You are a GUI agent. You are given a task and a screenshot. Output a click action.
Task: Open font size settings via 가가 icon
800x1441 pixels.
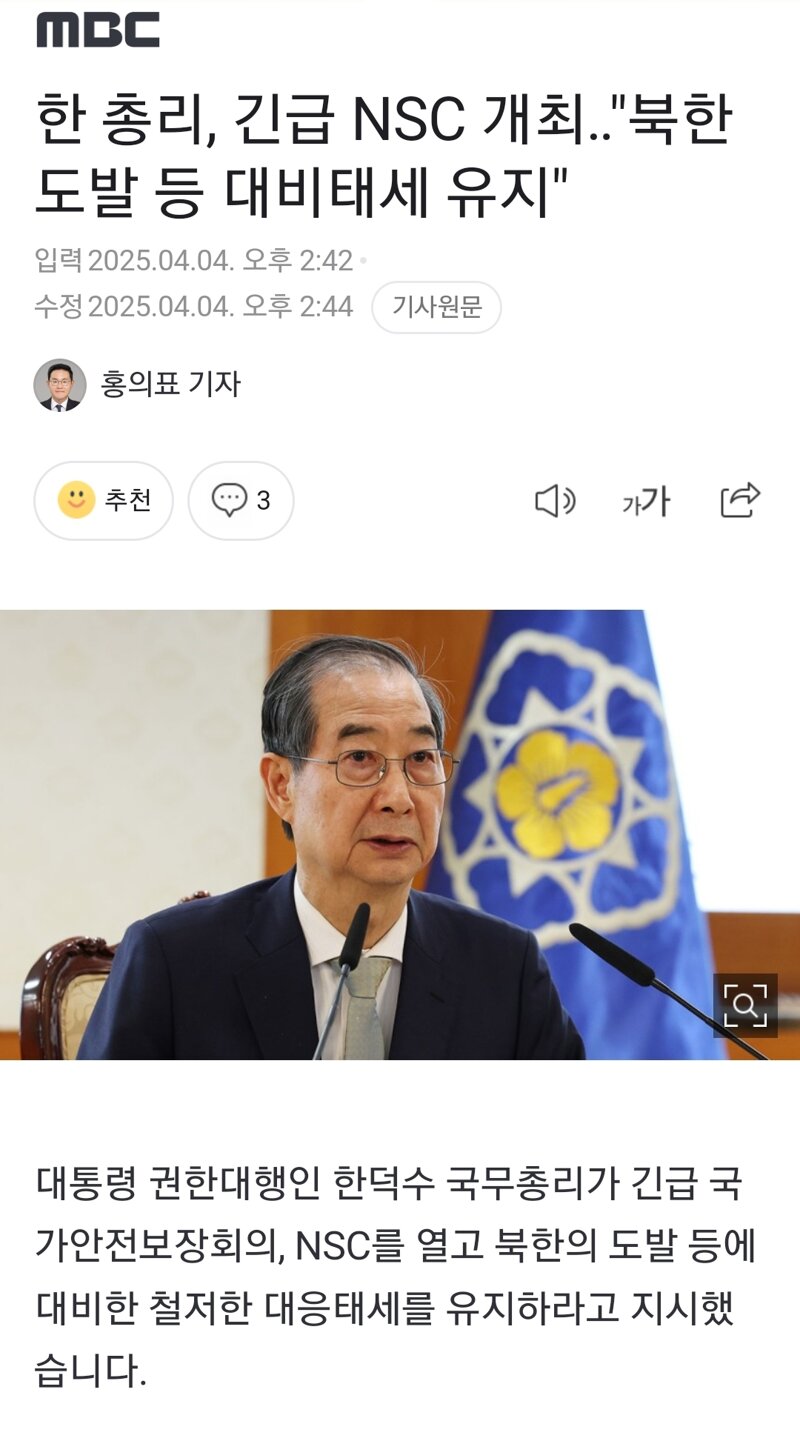tap(646, 501)
